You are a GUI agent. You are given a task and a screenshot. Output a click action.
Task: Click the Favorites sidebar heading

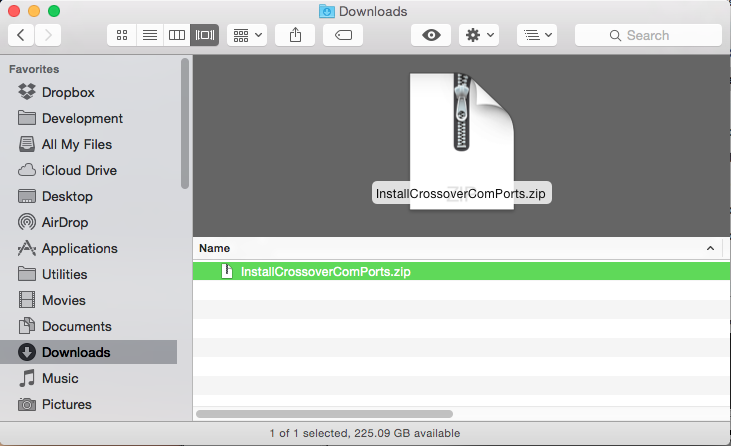pyautogui.click(x=34, y=69)
